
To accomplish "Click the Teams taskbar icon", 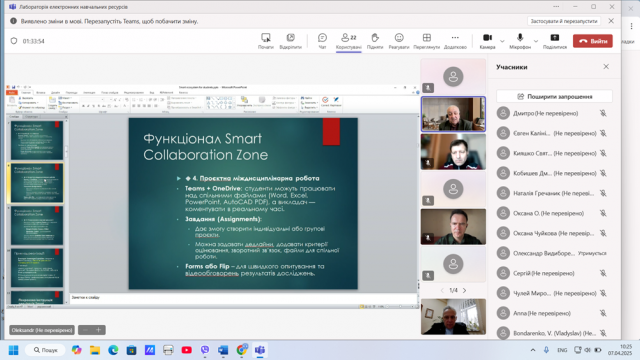I will [260, 350].
